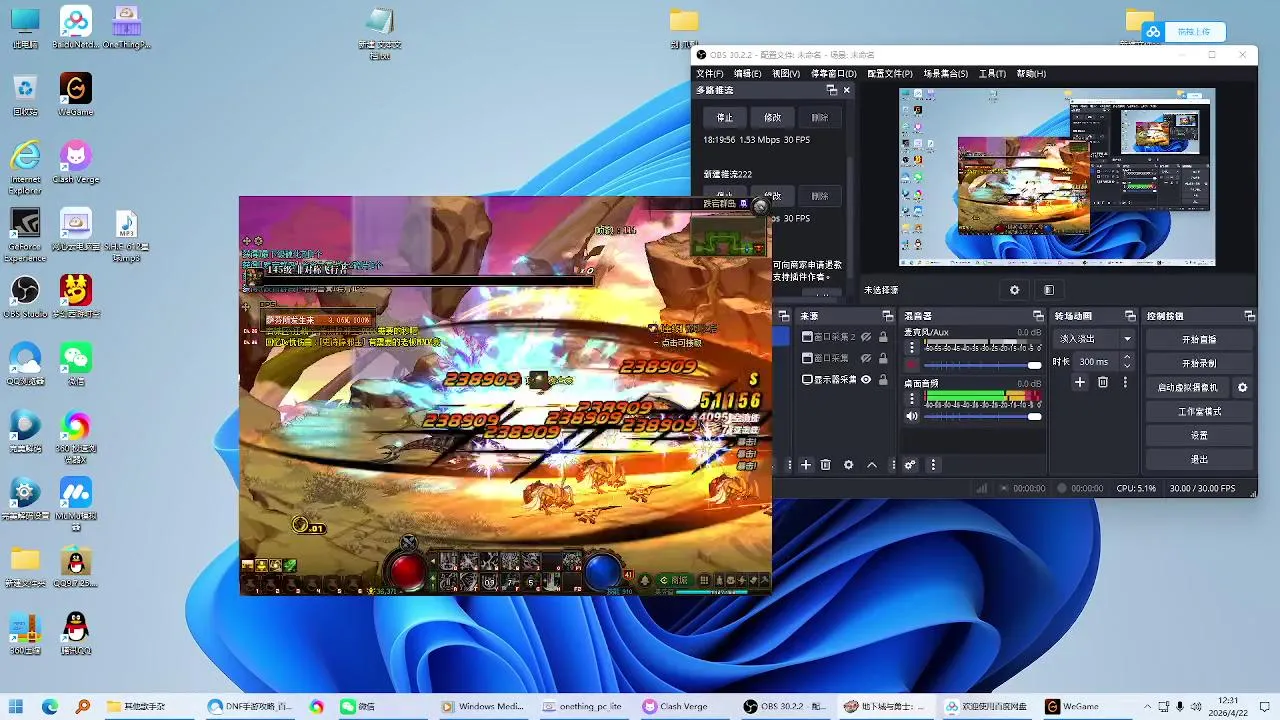1280x720 pixels.
Task: Mute the 桌面音频 speaker
Action: [912, 416]
